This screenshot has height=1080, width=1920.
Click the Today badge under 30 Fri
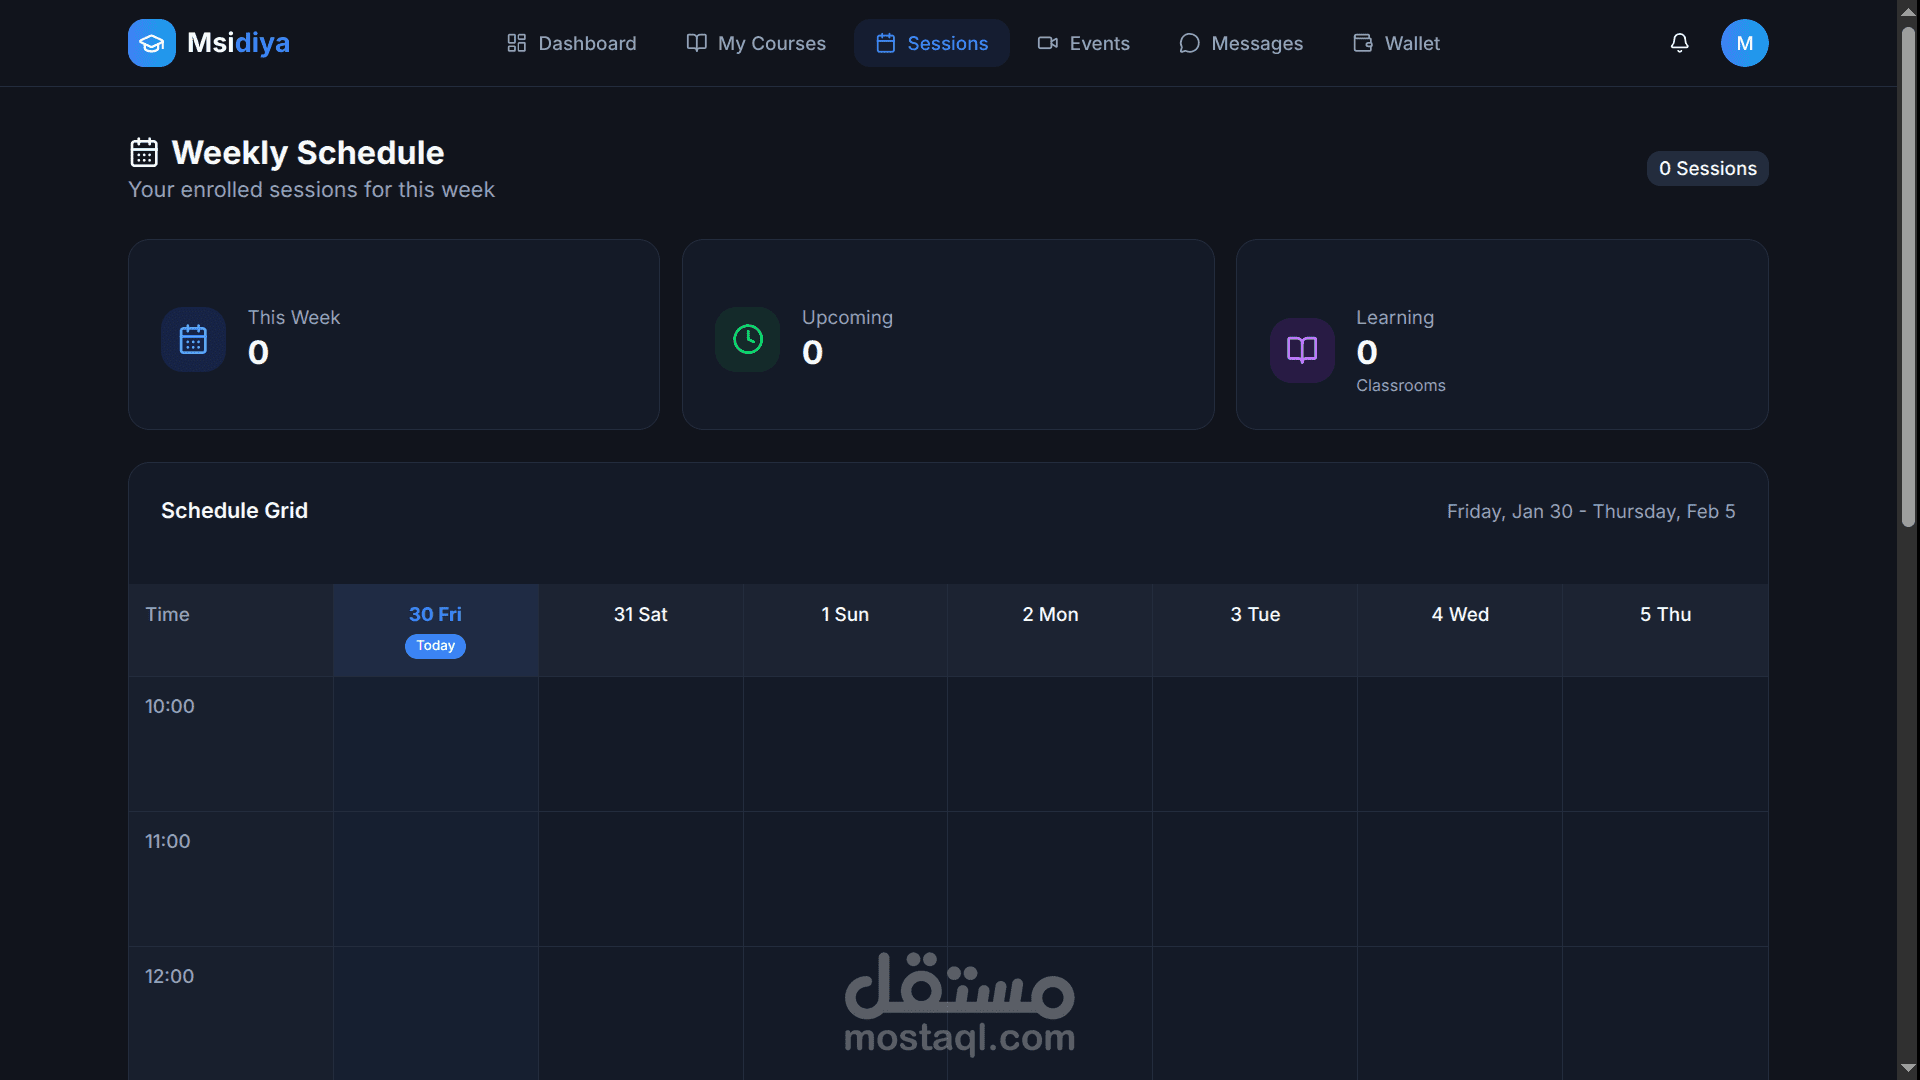pyautogui.click(x=435, y=646)
